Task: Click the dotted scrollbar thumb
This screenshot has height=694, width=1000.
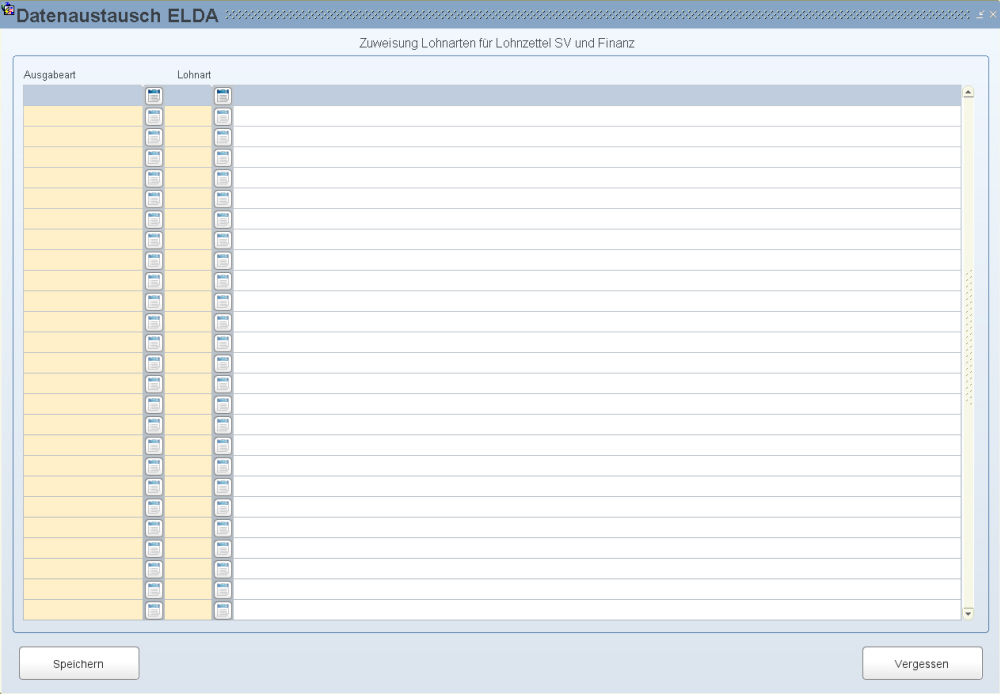Action: [969, 337]
